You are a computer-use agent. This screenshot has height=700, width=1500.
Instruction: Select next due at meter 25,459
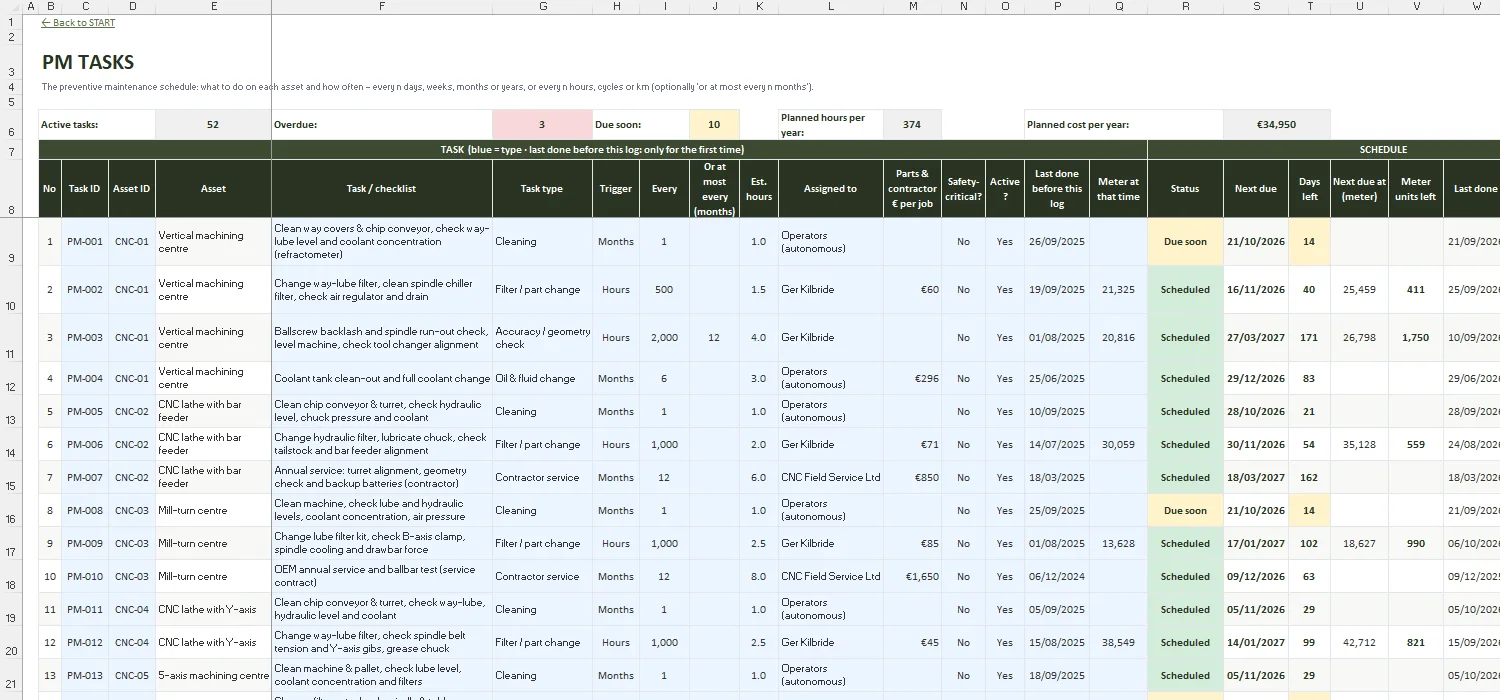tap(1359, 290)
